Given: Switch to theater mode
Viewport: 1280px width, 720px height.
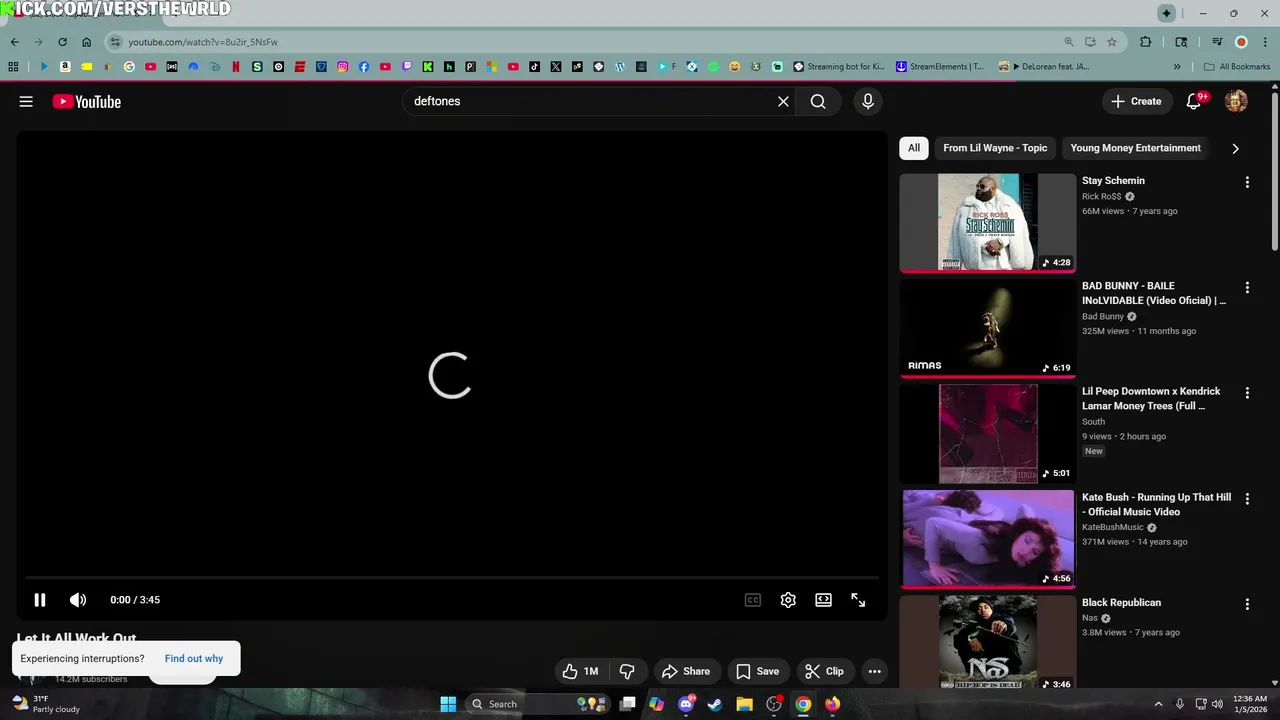Looking at the screenshot, I should [x=823, y=600].
